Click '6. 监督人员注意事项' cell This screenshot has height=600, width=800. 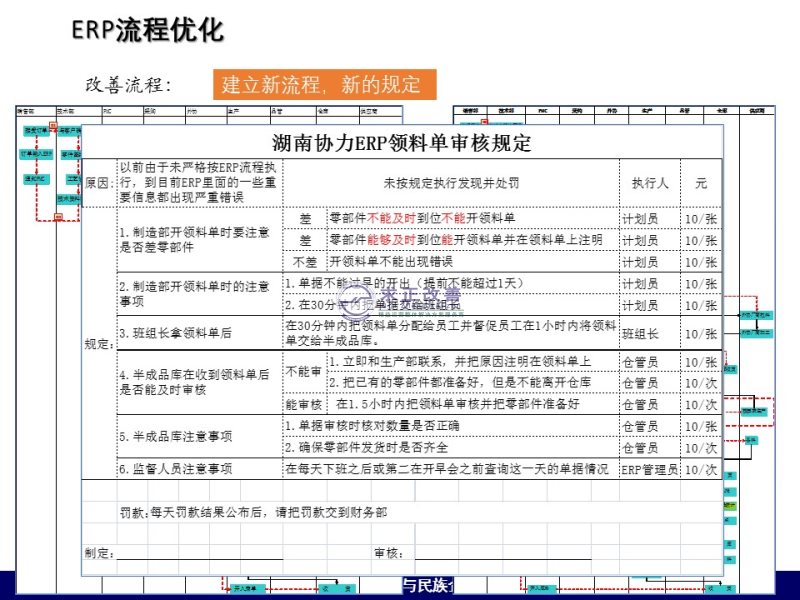(176, 469)
